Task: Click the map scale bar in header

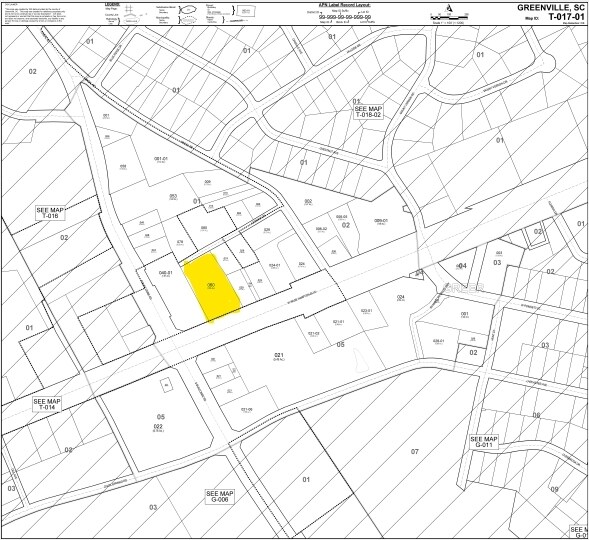Action: coord(450,17)
